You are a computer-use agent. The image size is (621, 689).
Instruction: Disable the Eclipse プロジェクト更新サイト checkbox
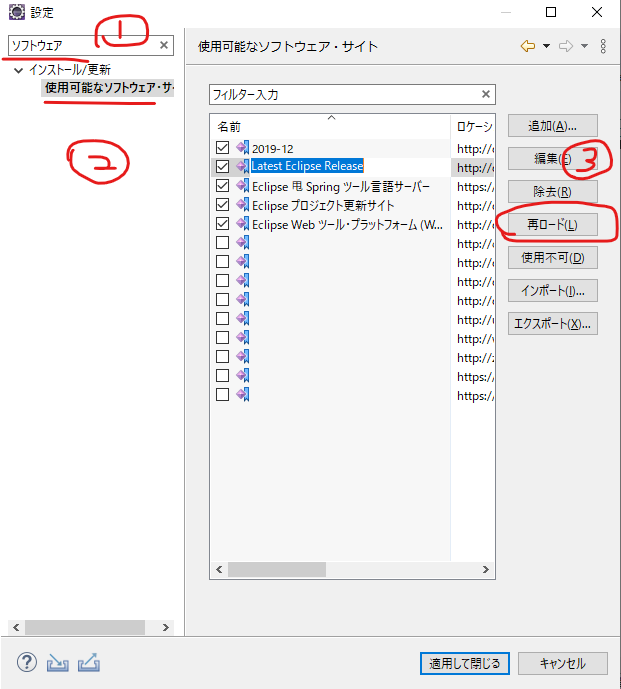pyautogui.click(x=222, y=205)
